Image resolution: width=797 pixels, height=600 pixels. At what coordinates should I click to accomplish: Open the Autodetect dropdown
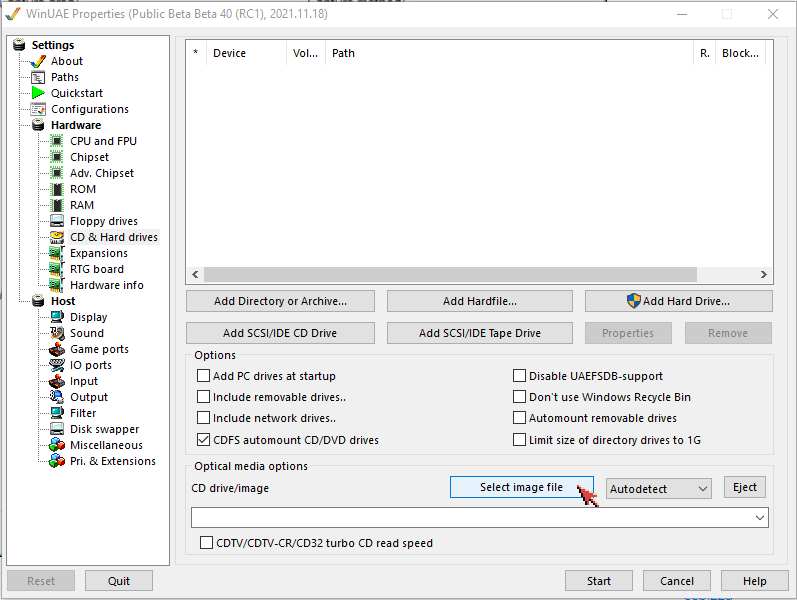[x=659, y=489]
